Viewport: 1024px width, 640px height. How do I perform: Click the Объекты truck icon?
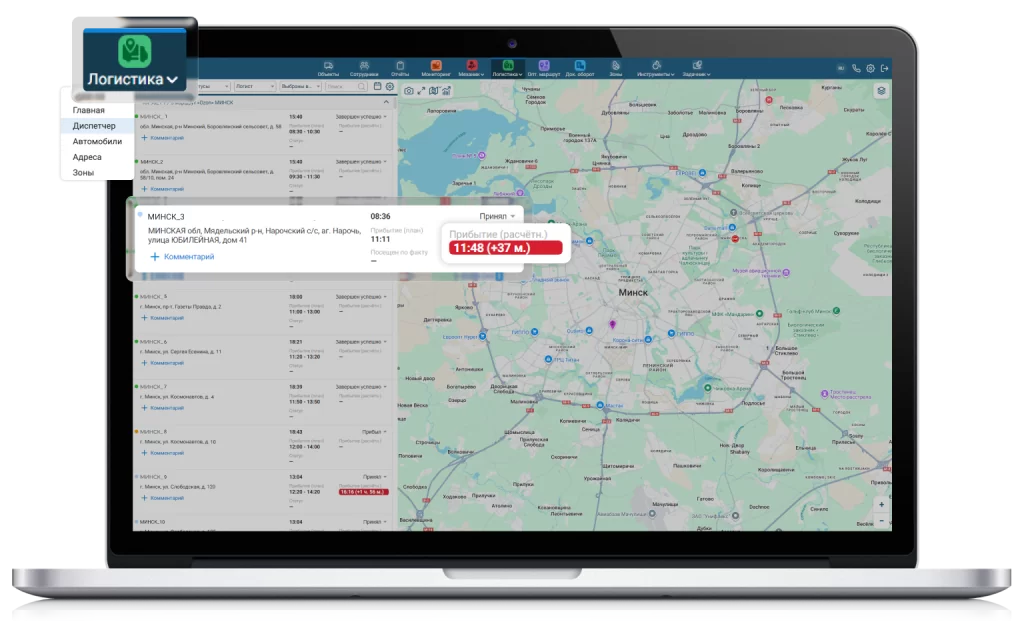328,68
